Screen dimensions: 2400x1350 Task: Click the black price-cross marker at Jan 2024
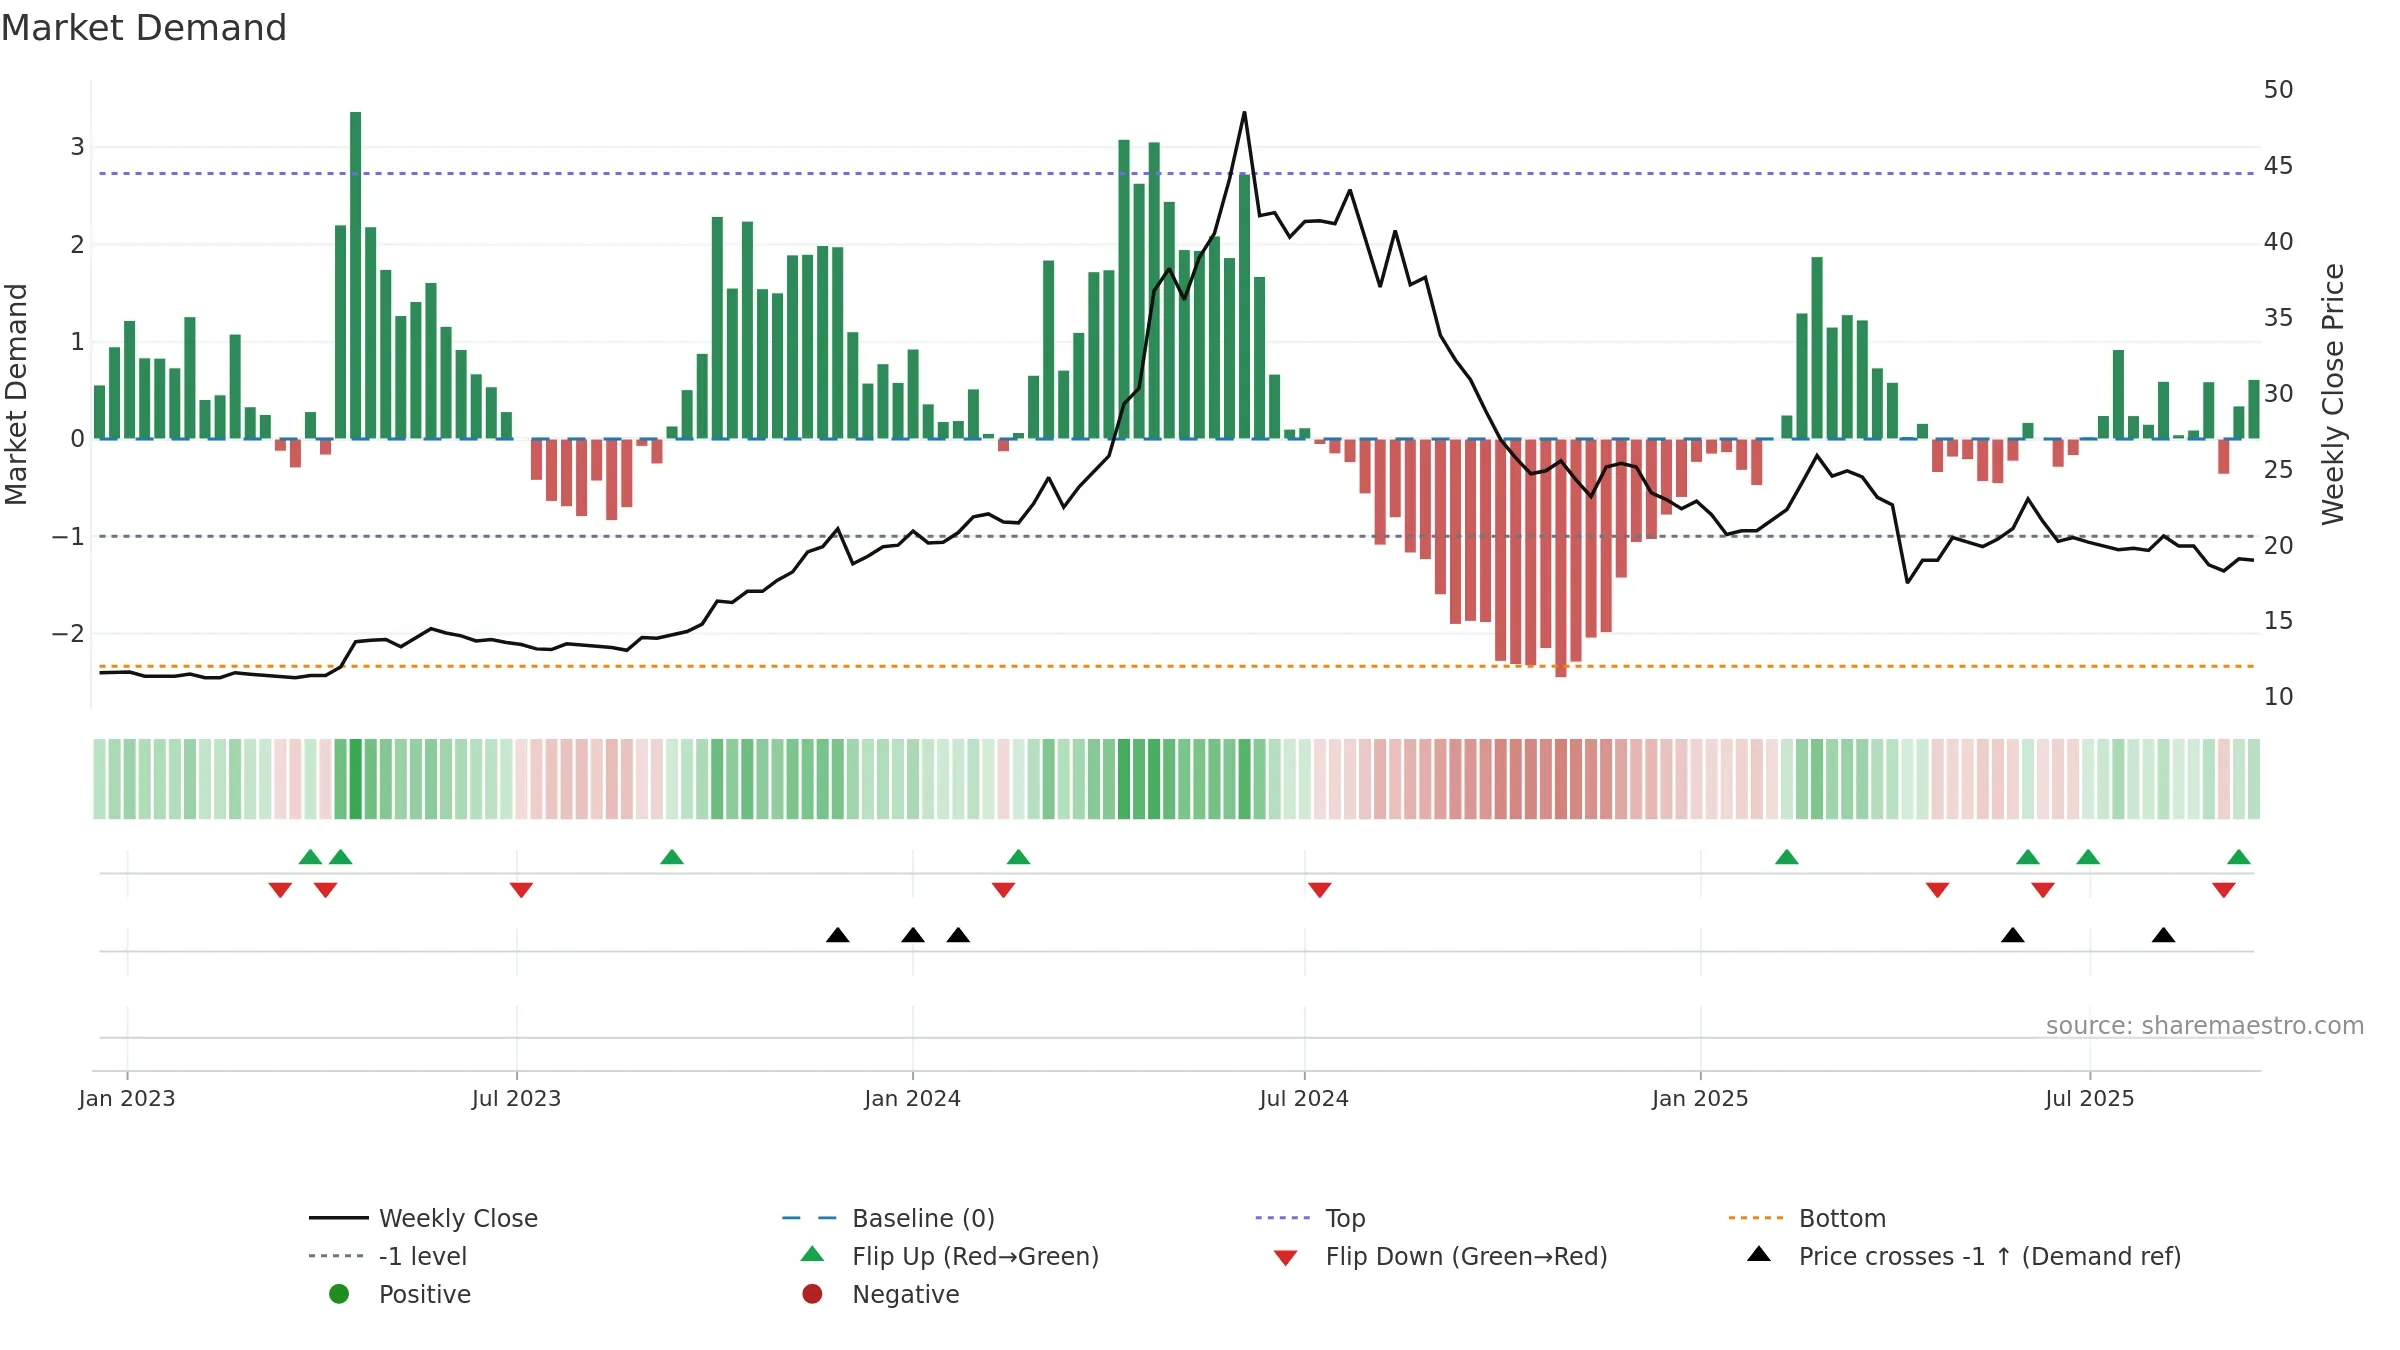point(913,935)
